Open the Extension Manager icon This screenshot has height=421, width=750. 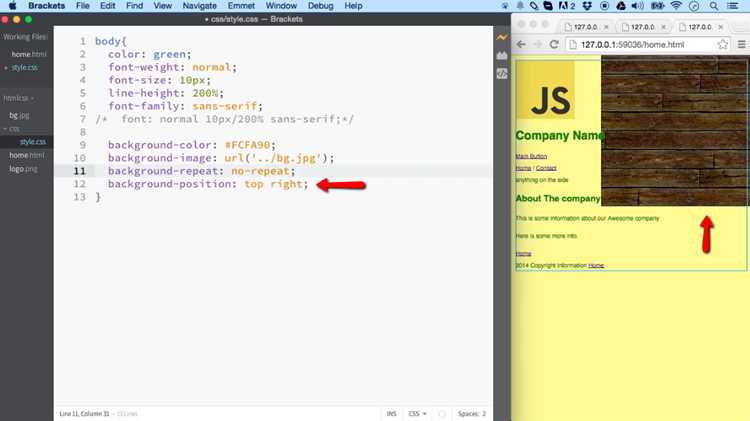click(x=501, y=55)
